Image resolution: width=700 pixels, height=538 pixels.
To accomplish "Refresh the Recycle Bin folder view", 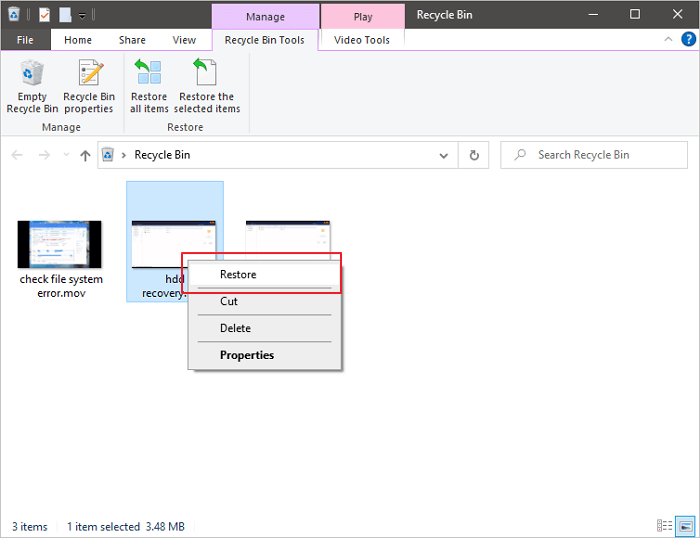I will 474,155.
